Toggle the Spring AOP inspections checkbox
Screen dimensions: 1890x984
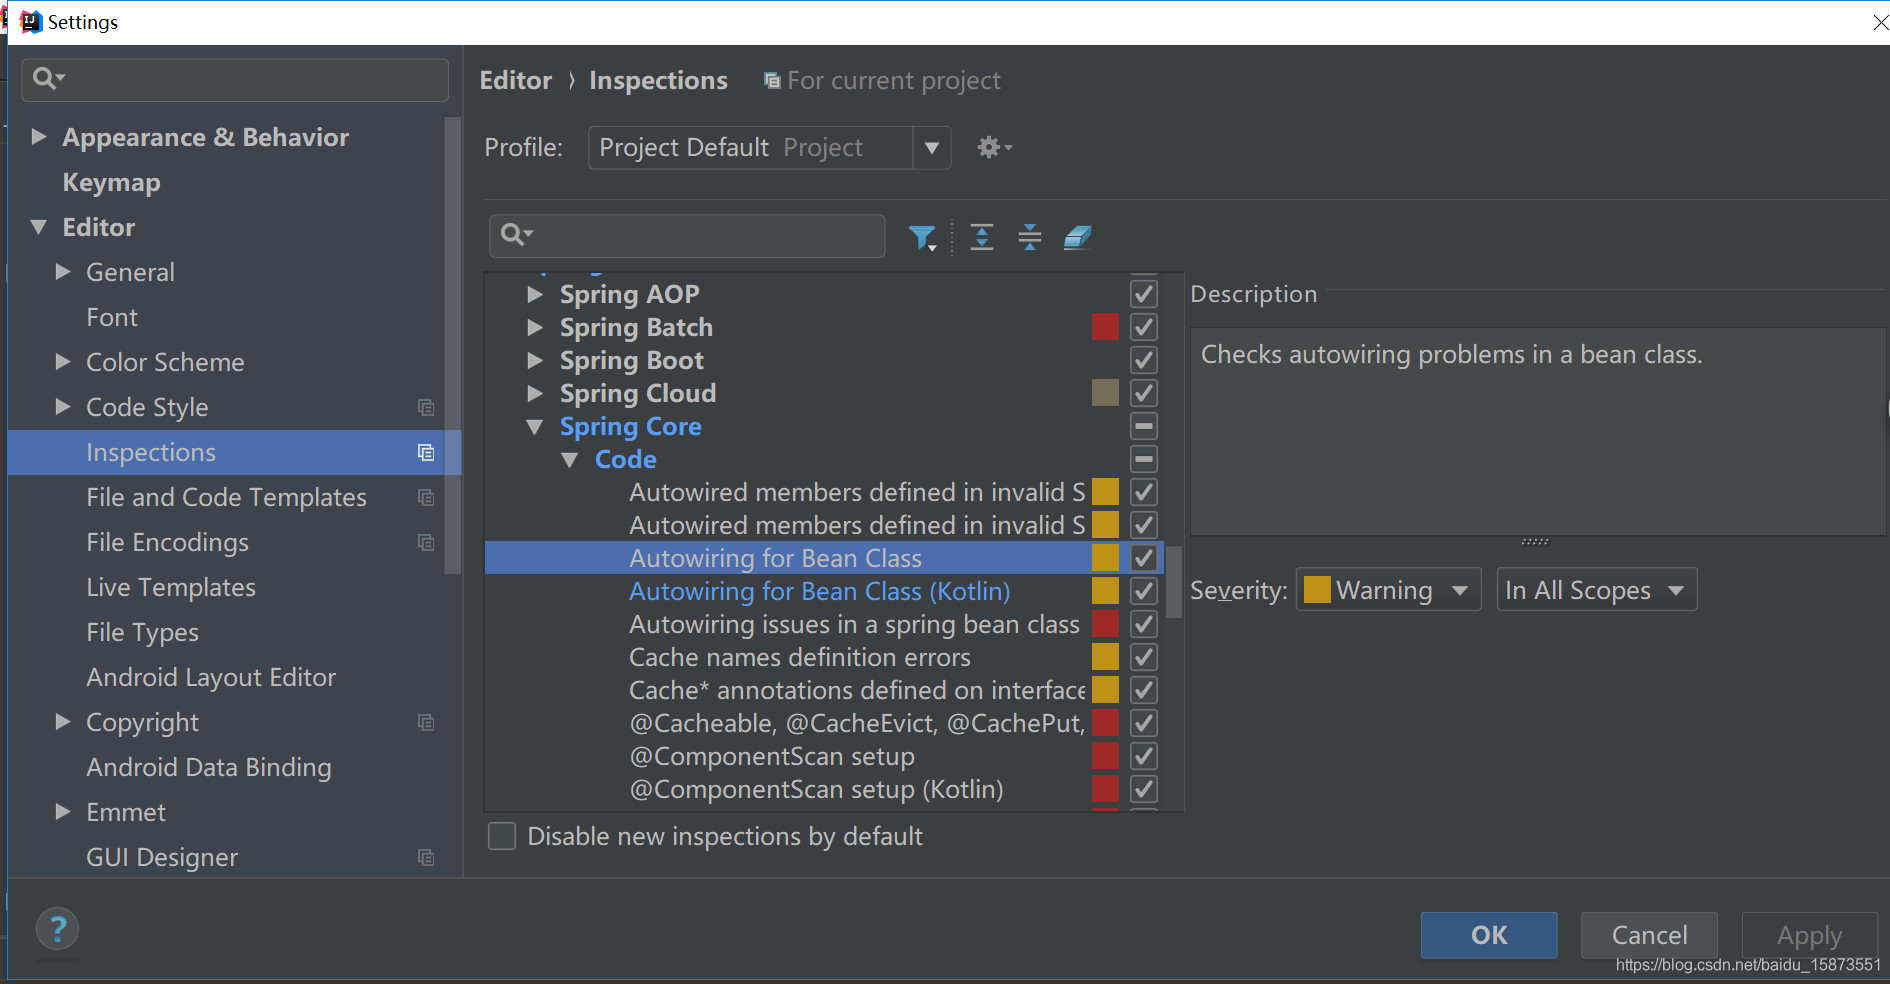[1144, 294]
